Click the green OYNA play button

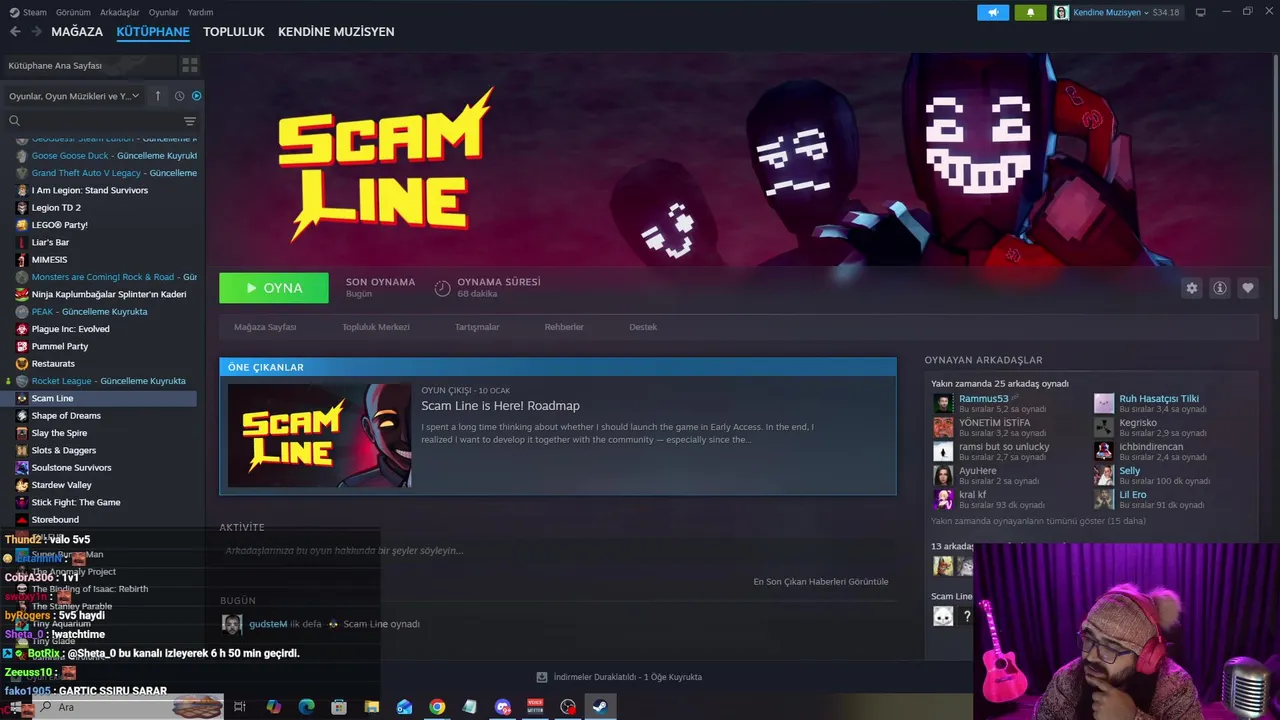point(274,288)
